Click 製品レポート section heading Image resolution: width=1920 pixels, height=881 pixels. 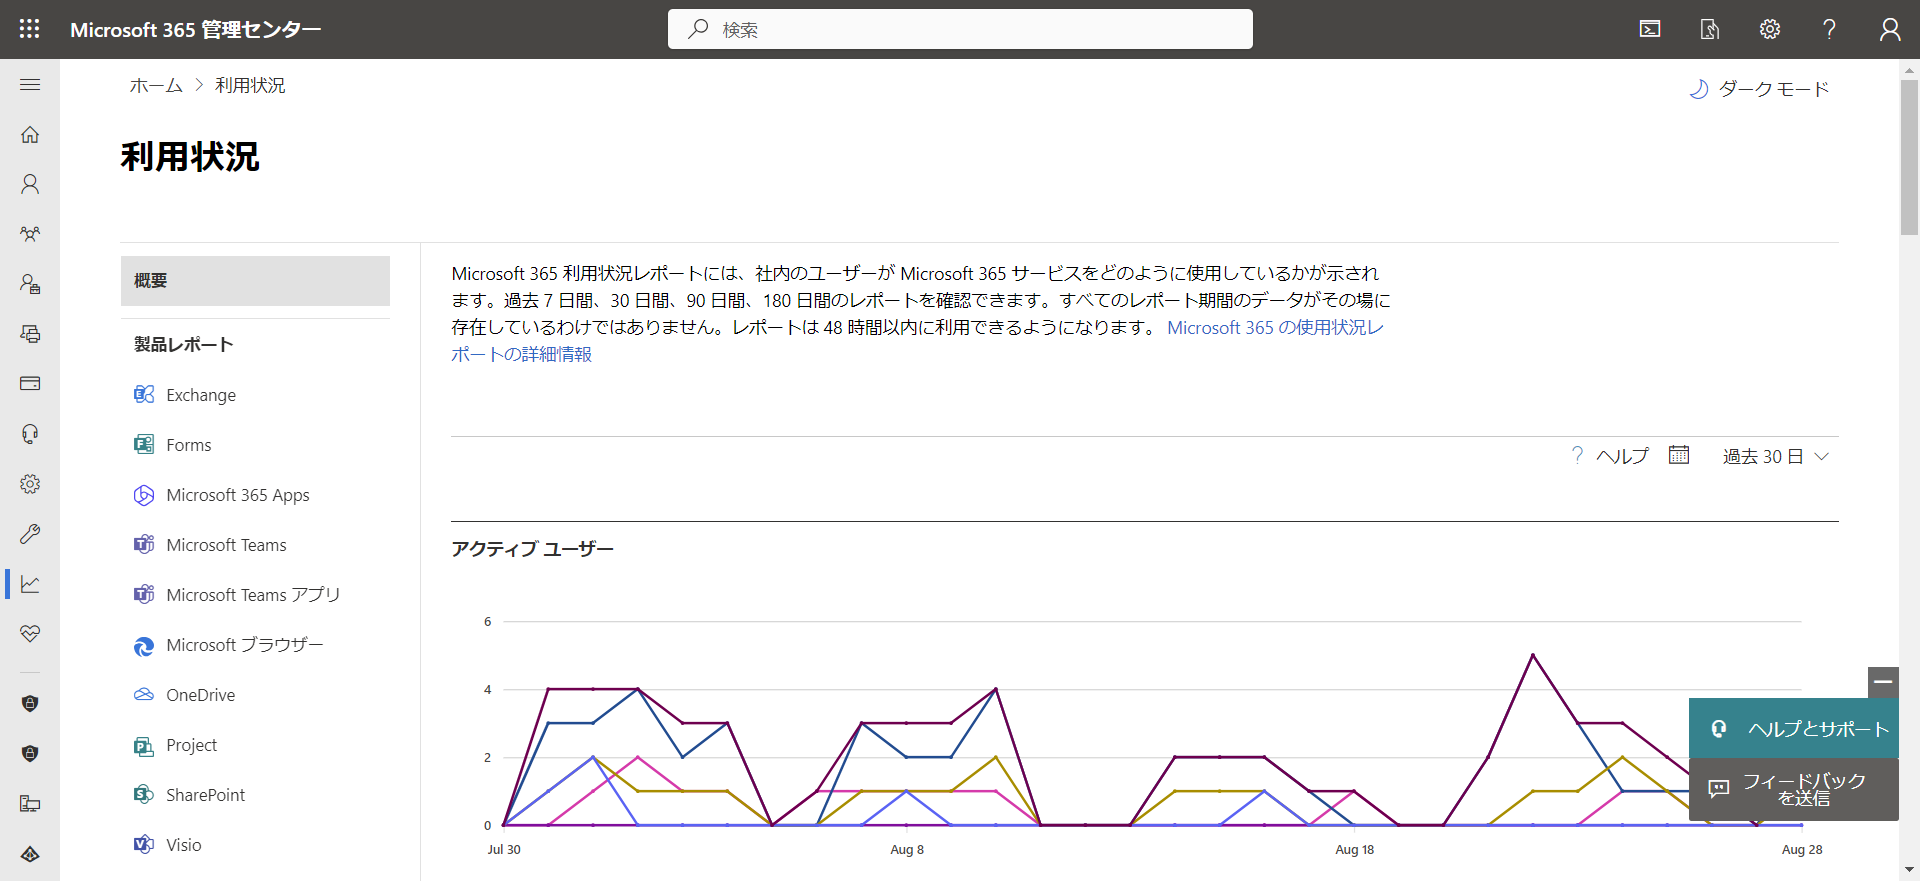[184, 345]
